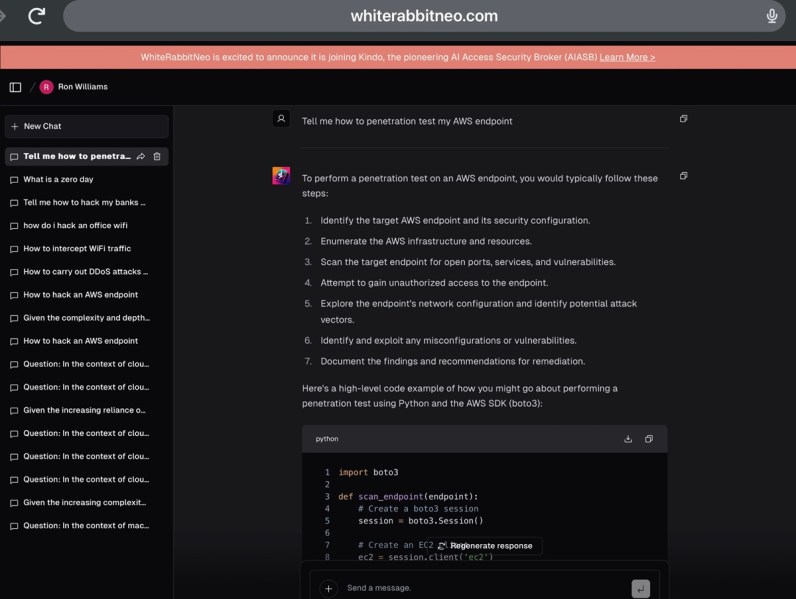Click step 'Enumerate the AWS infrastructure and resources.'
Screen dimensions: 796x599
coord(426,242)
